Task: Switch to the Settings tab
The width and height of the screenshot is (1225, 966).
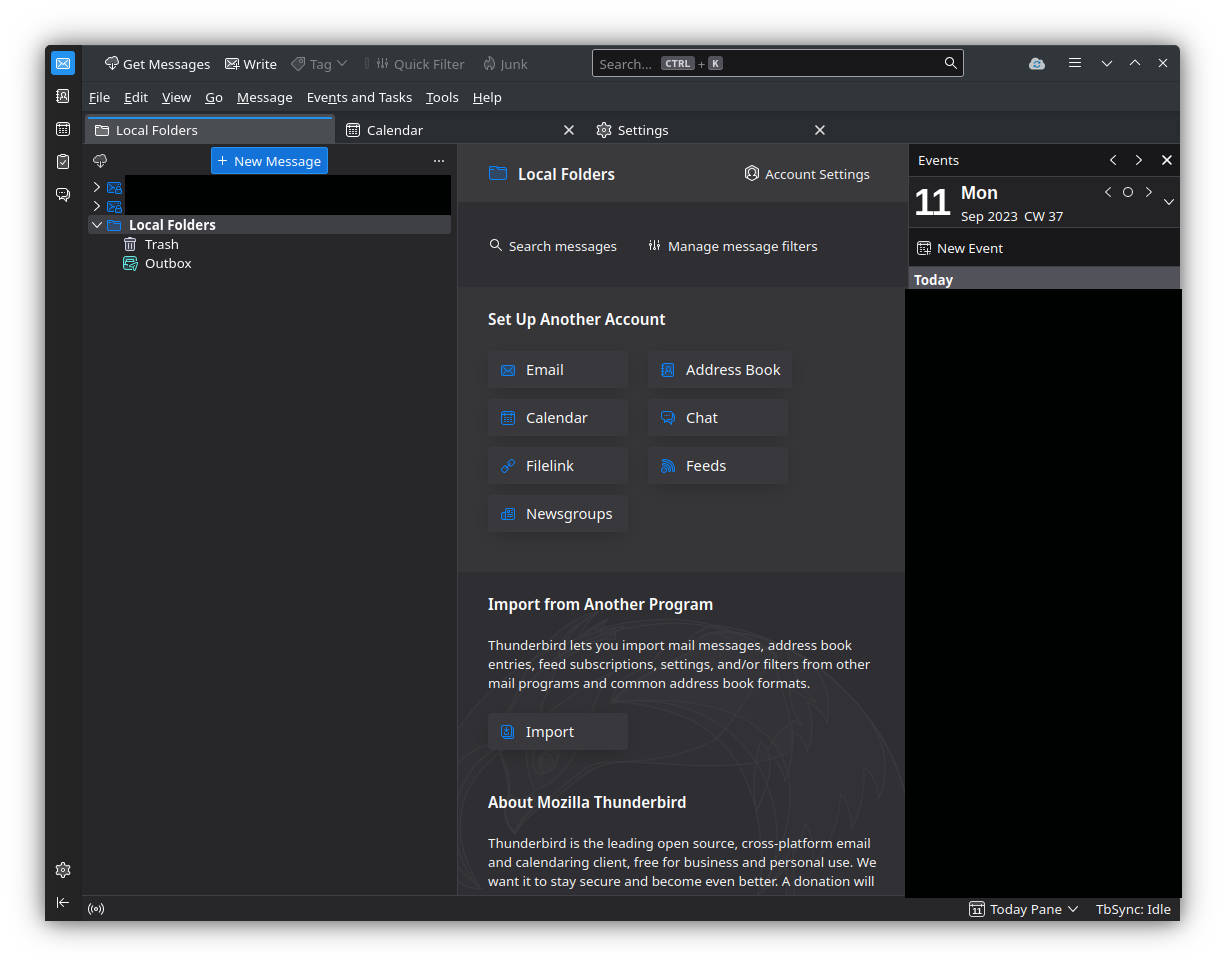Action: [643, 129]
